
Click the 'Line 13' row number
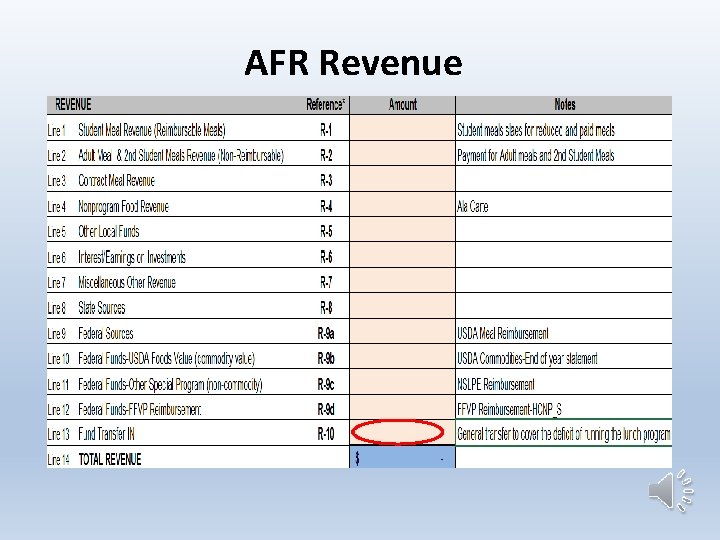click(x=58, y=434)
